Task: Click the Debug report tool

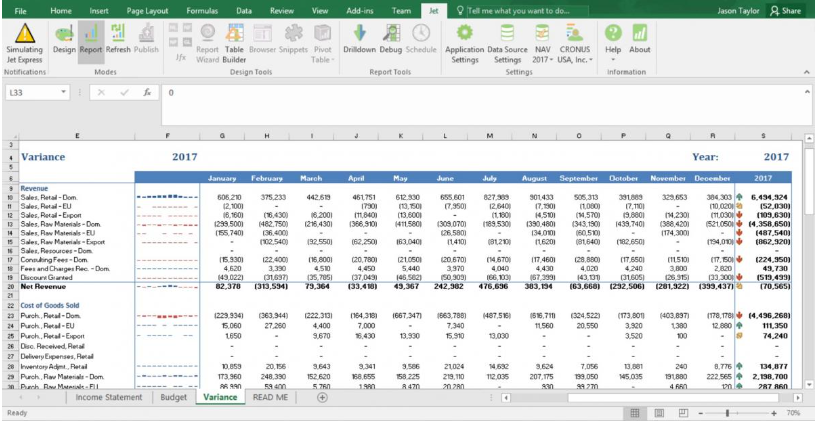Action: click(390, 40)
